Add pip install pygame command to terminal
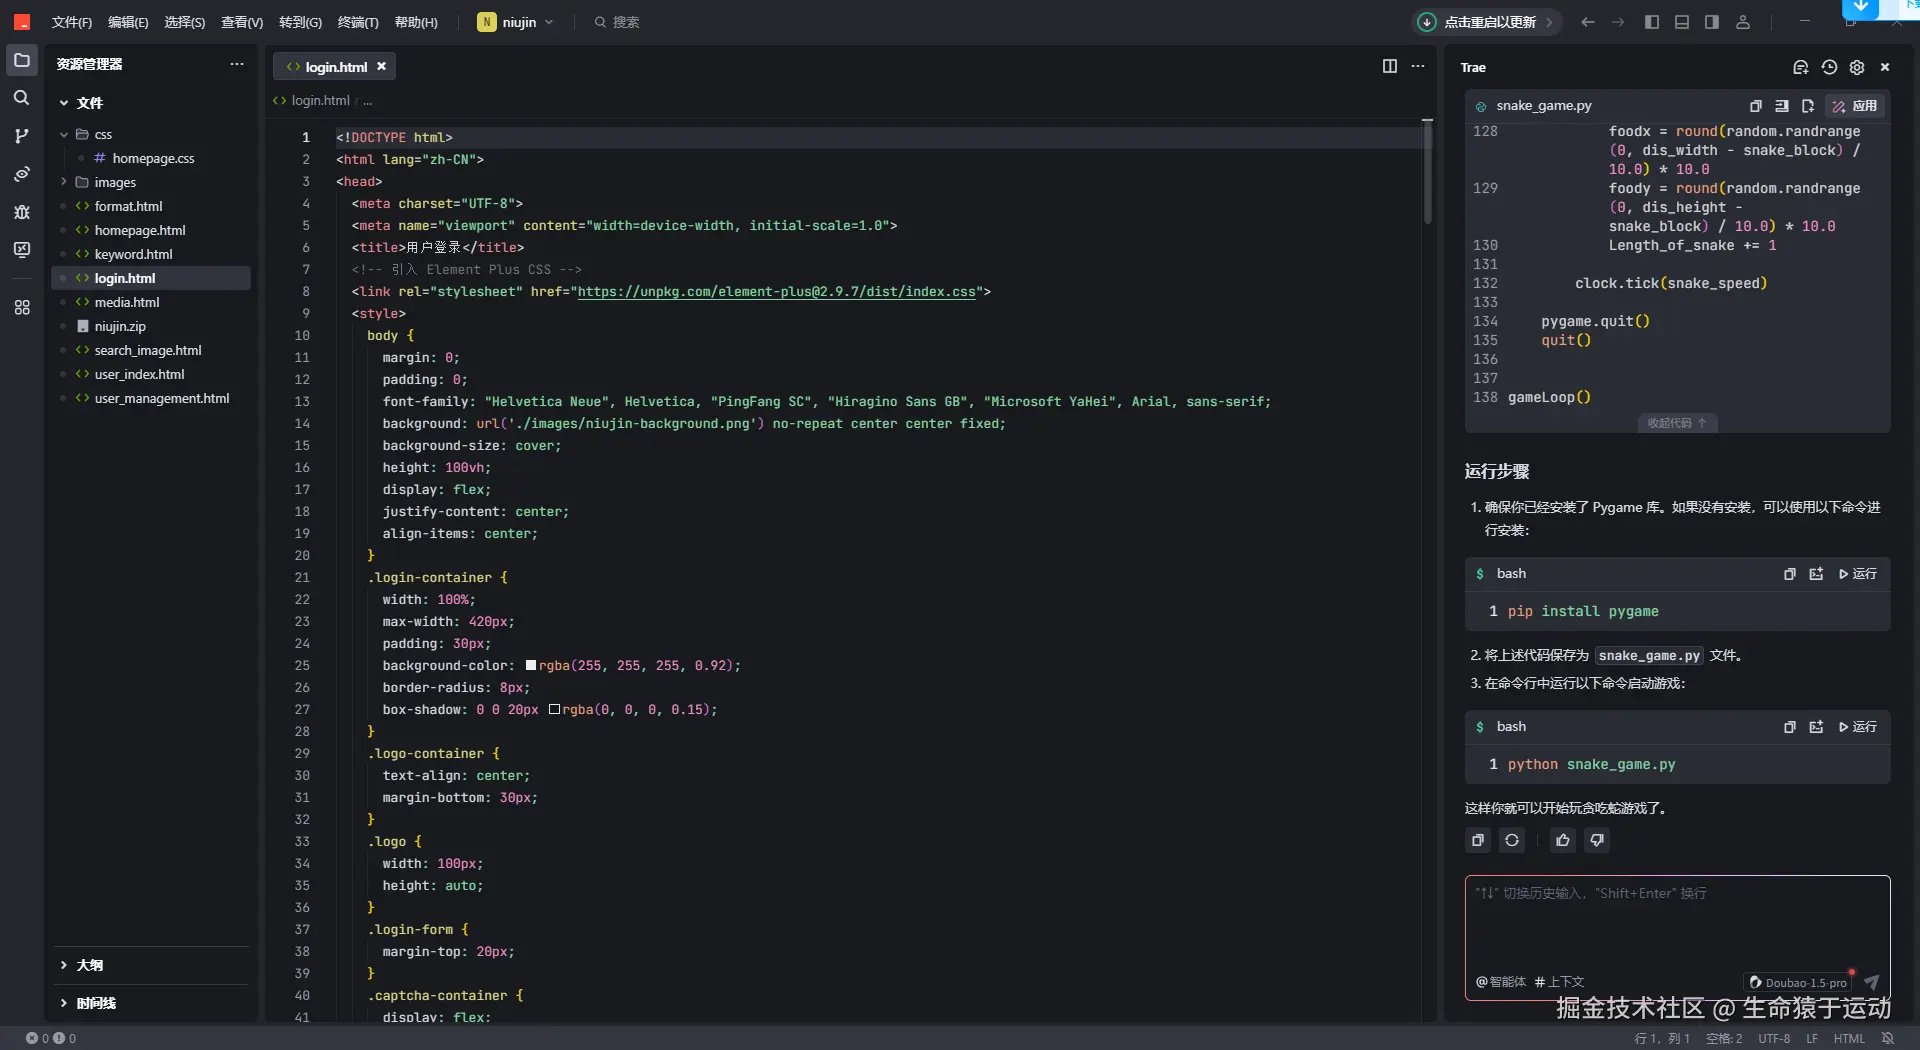Viewport: 1920px width, 1050px height. [x=1817, y=574]
